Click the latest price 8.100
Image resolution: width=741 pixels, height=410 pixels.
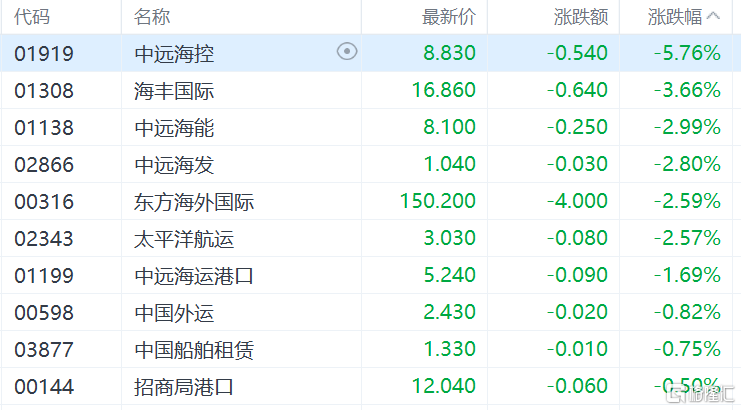(x=449, y=127)
